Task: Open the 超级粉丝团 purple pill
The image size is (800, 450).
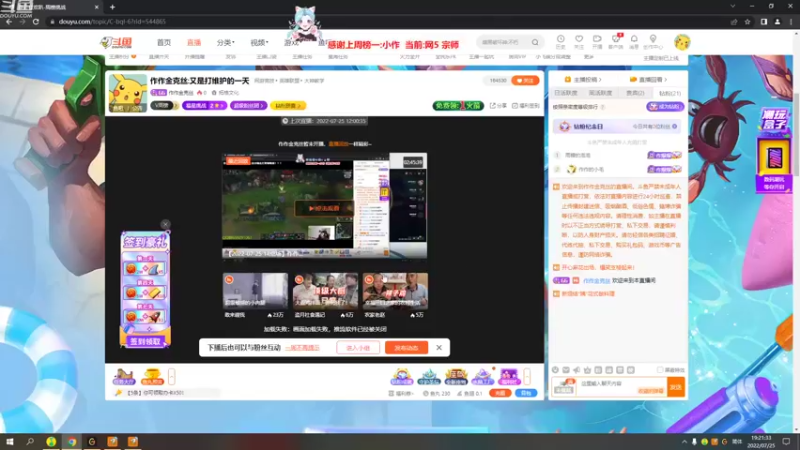Action: pos(248,106)
